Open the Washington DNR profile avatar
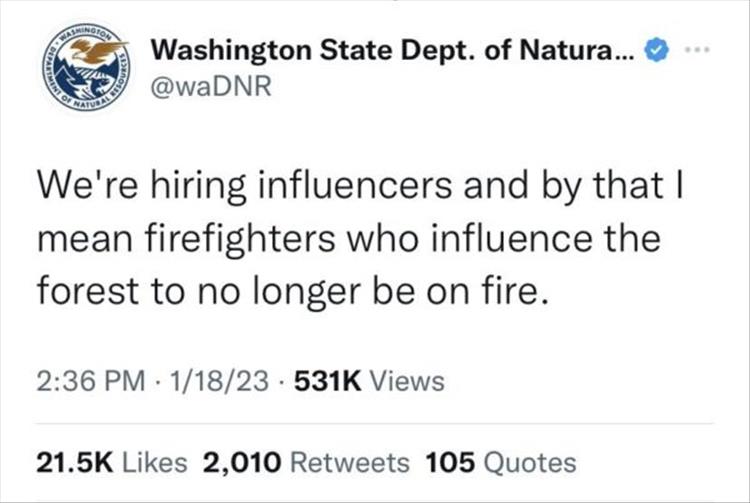 (x=84, y=68)
